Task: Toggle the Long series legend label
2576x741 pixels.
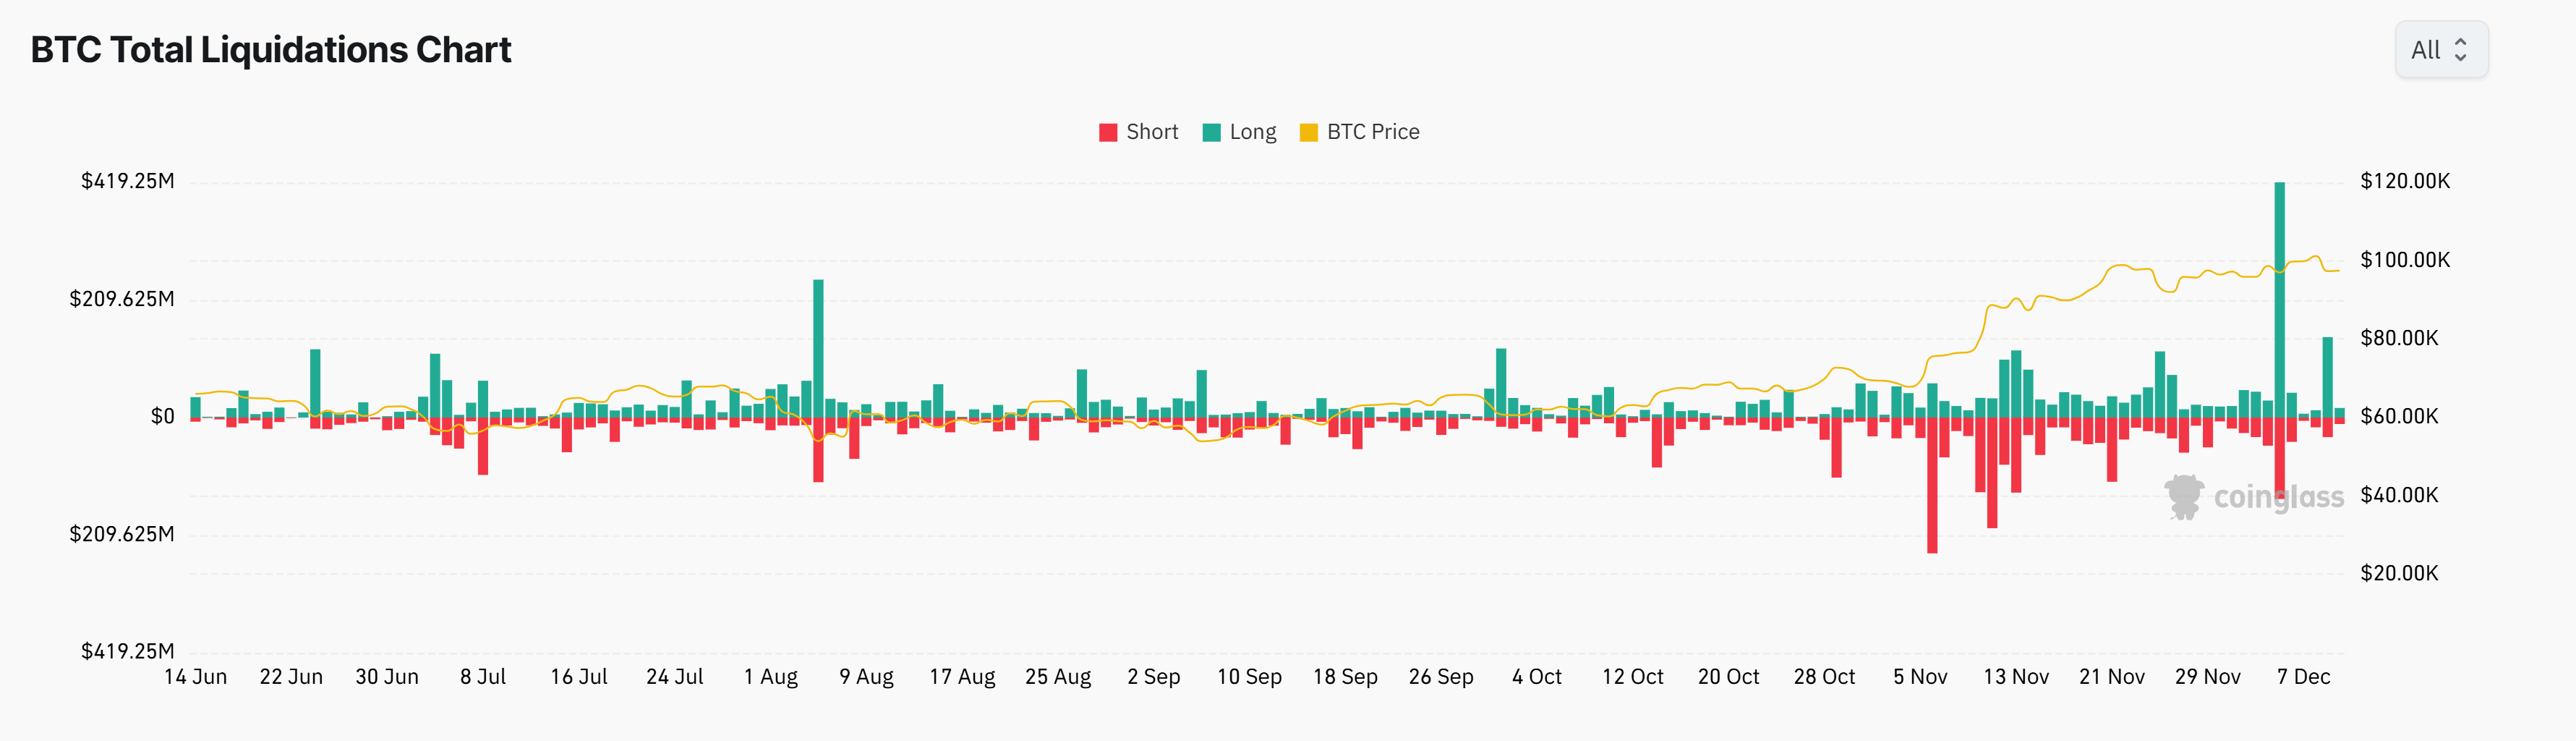Action: [1253, 132]
